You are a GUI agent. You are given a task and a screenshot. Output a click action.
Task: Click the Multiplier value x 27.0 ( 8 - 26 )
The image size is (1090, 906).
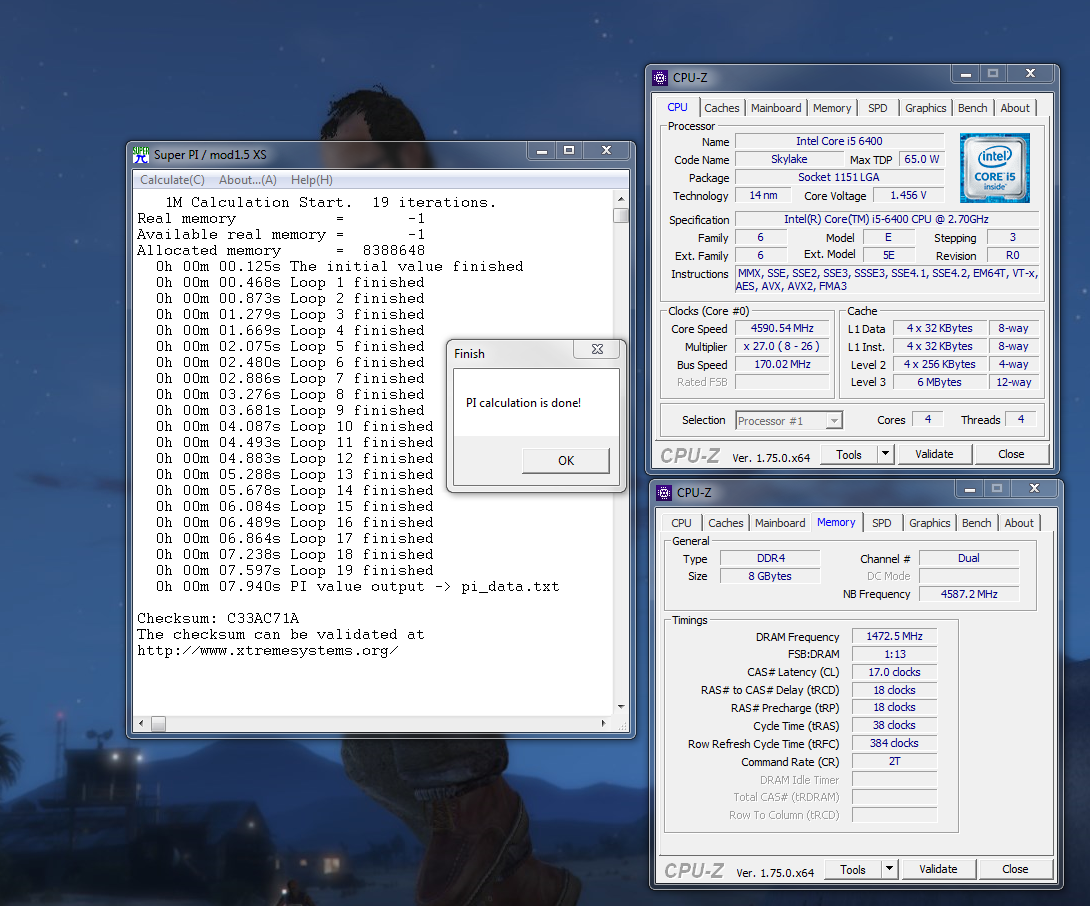[x=782, y=346]
